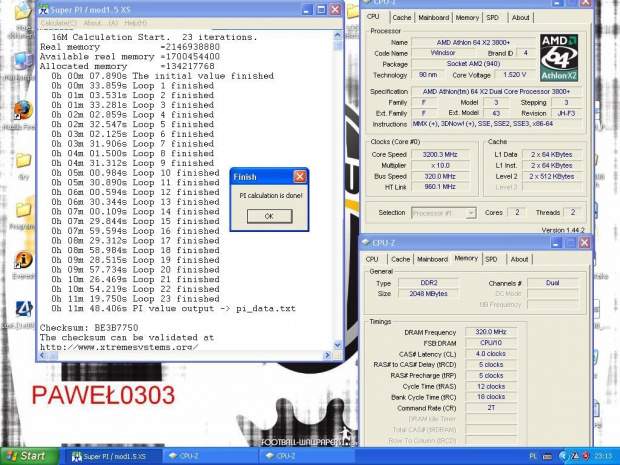This screenshot has width=620, height=465.
Task: Click the Core Speed value 3200.3 MHz
Action: pyautogui.click(x=440, y=155)
